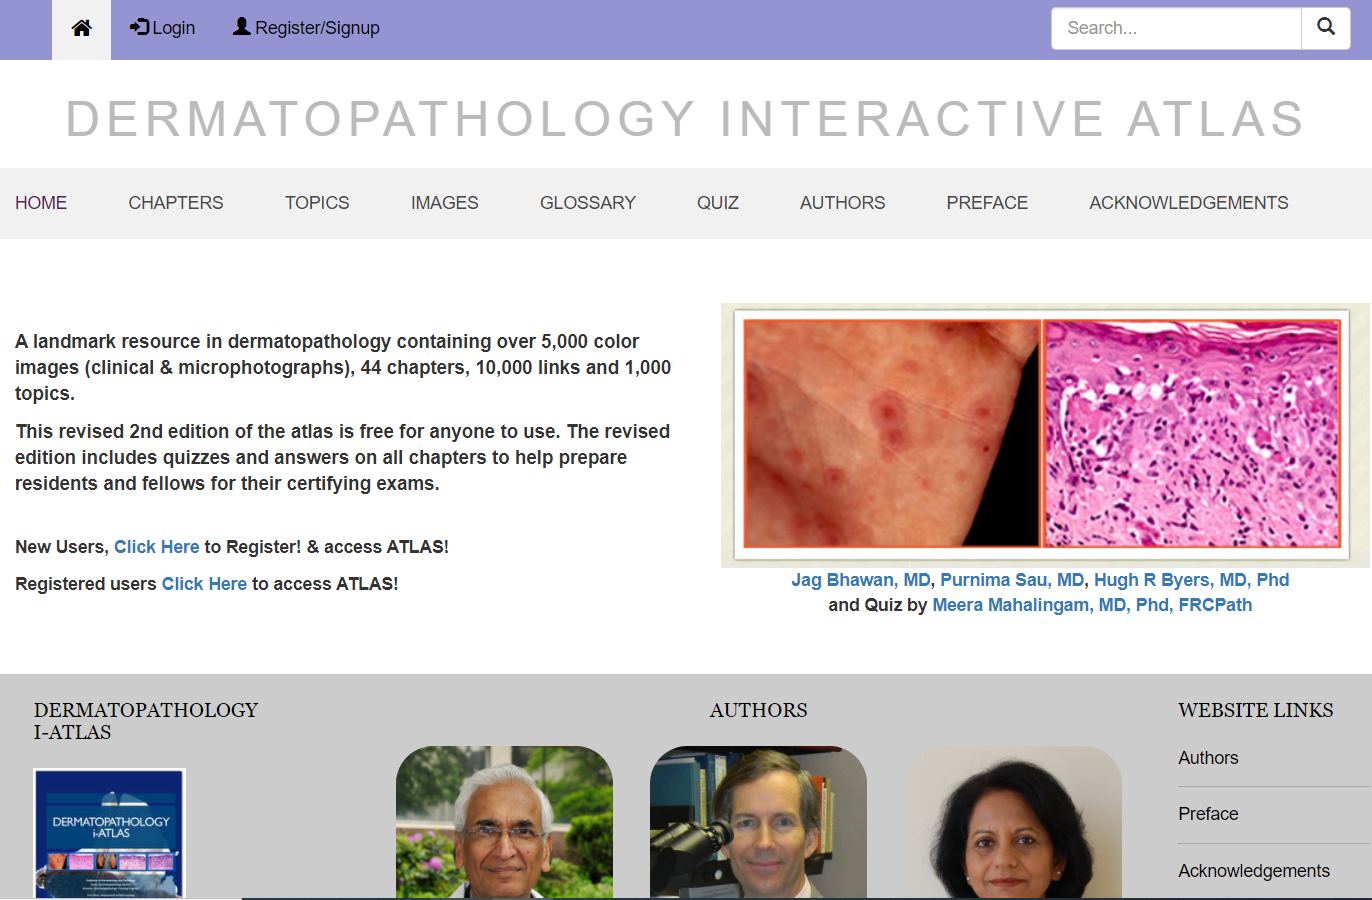
Task: Select IMAGES in the navigation bar
Action: click(x=444, y=203)
